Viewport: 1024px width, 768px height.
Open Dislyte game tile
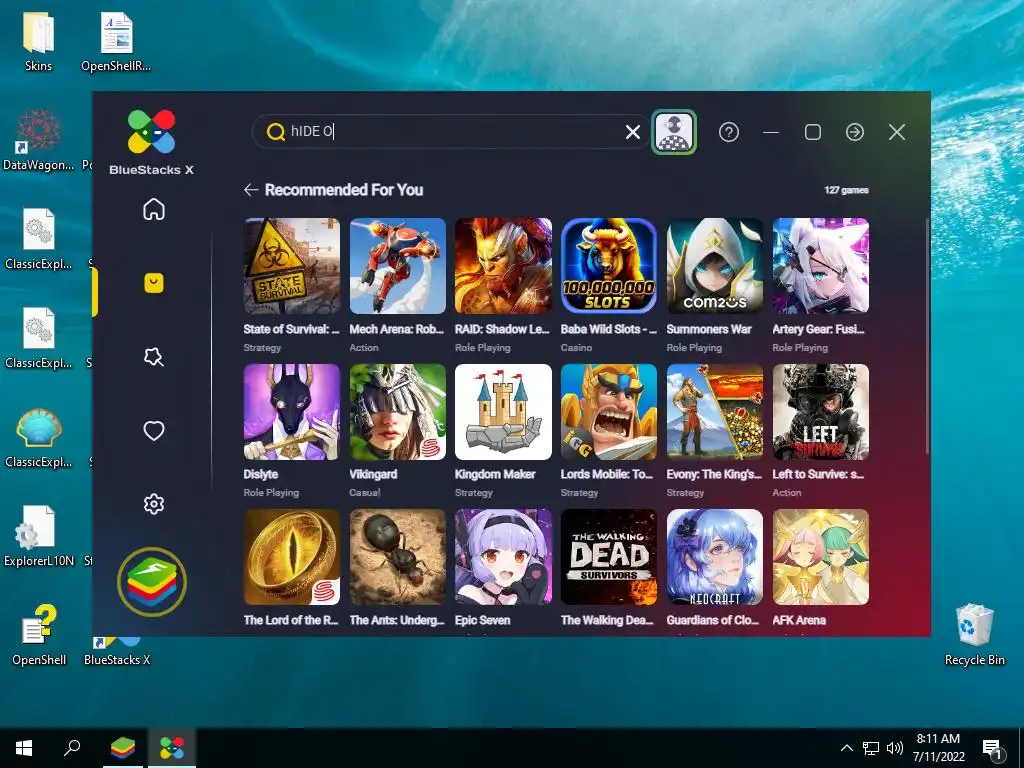[x=292, y=411]
